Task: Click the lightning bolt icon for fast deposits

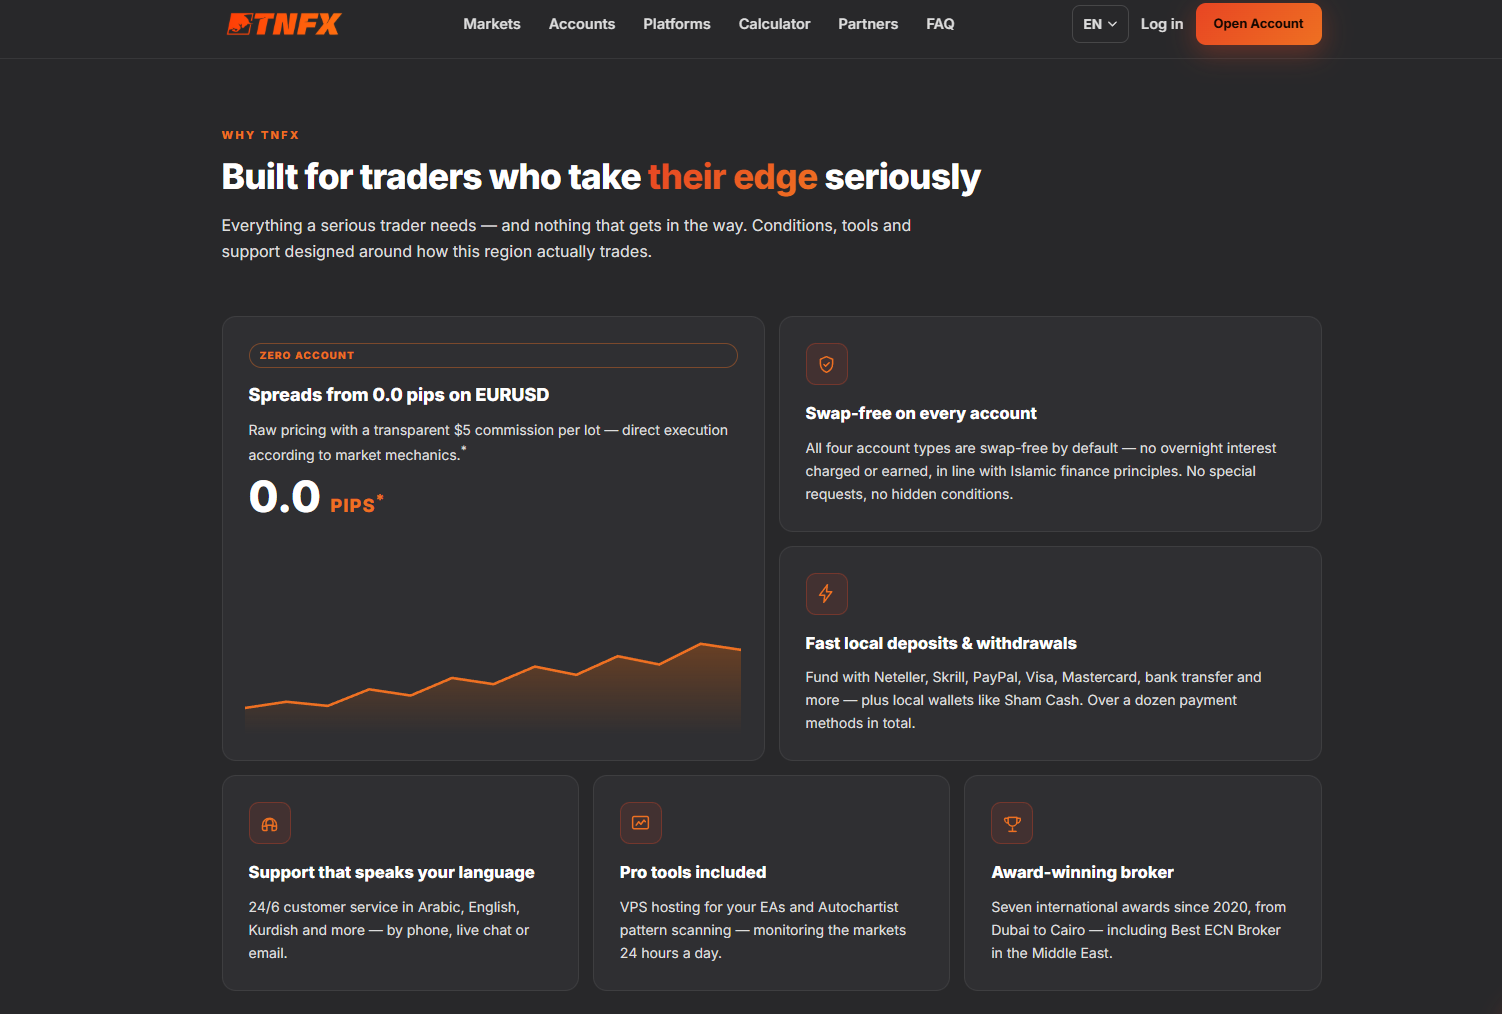Action: click(826, 594)
